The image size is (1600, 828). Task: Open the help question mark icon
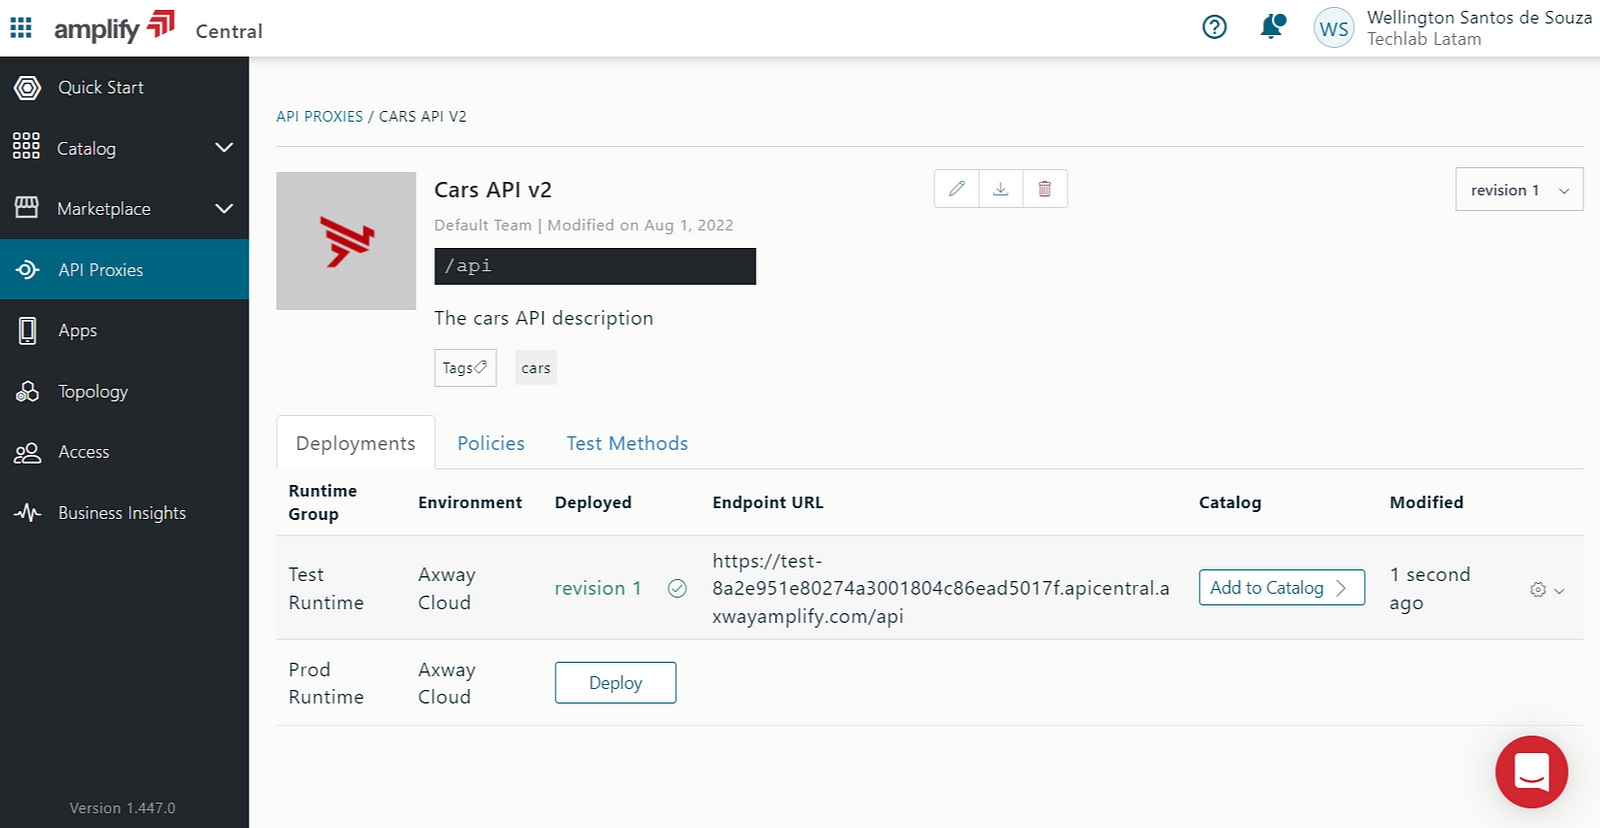[1214, 27]
